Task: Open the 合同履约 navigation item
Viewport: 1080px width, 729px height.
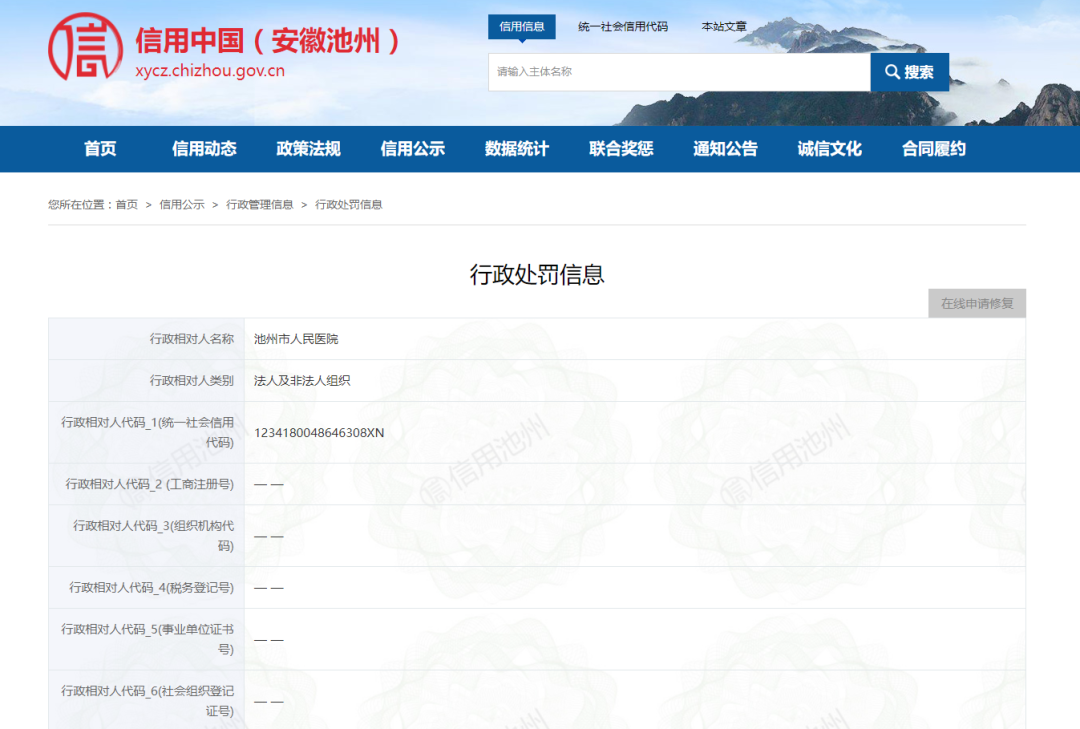Action: pos(933,149)
